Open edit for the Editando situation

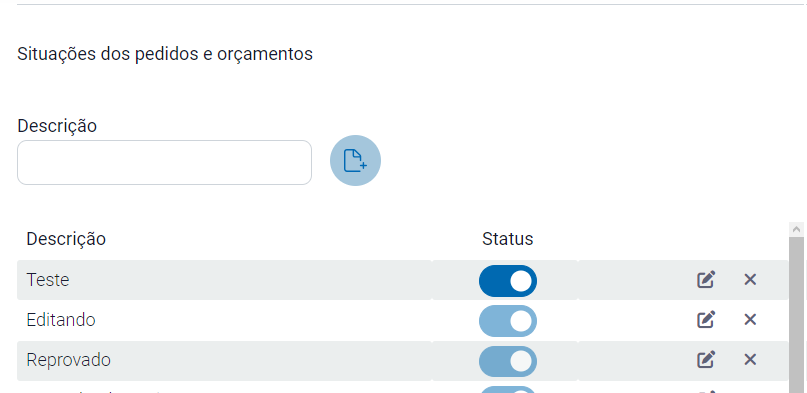[x=706, y=319]
